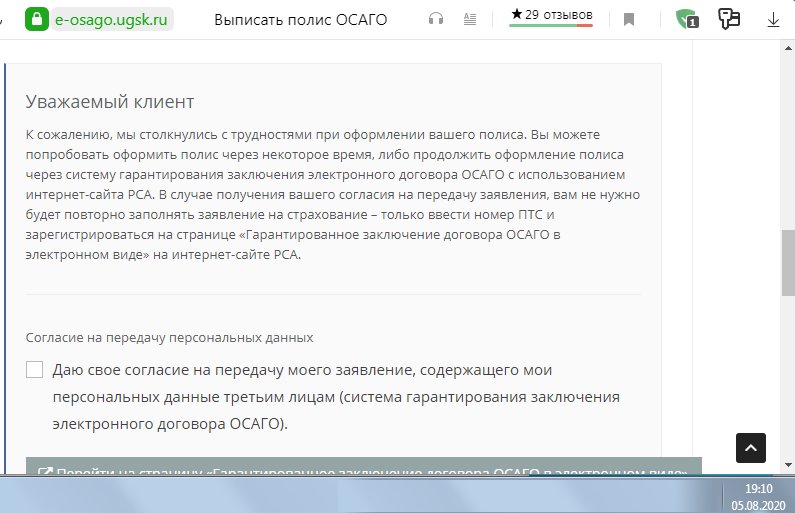Click the e-osago.ugsk.ru address field
Screen dimensions: 795x513
111,19
